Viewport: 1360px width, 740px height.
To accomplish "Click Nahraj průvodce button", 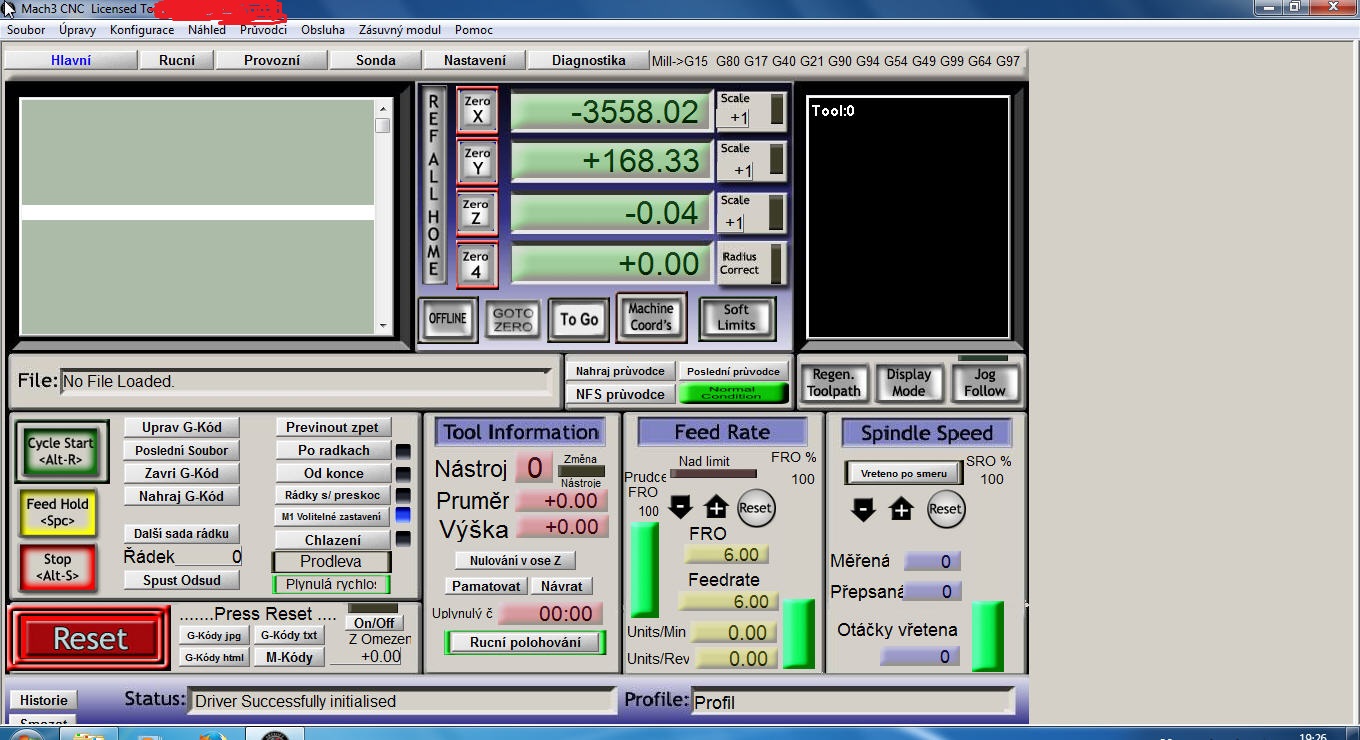I will 621,371.
